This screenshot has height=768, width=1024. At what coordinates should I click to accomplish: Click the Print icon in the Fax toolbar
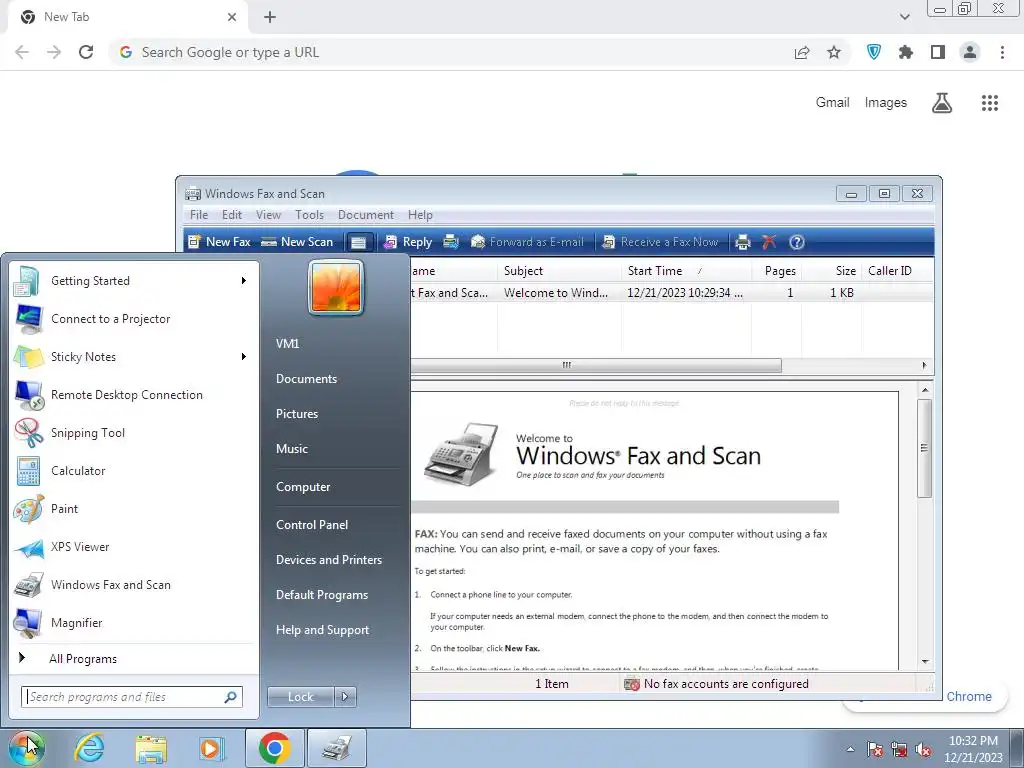pos(743,242)
